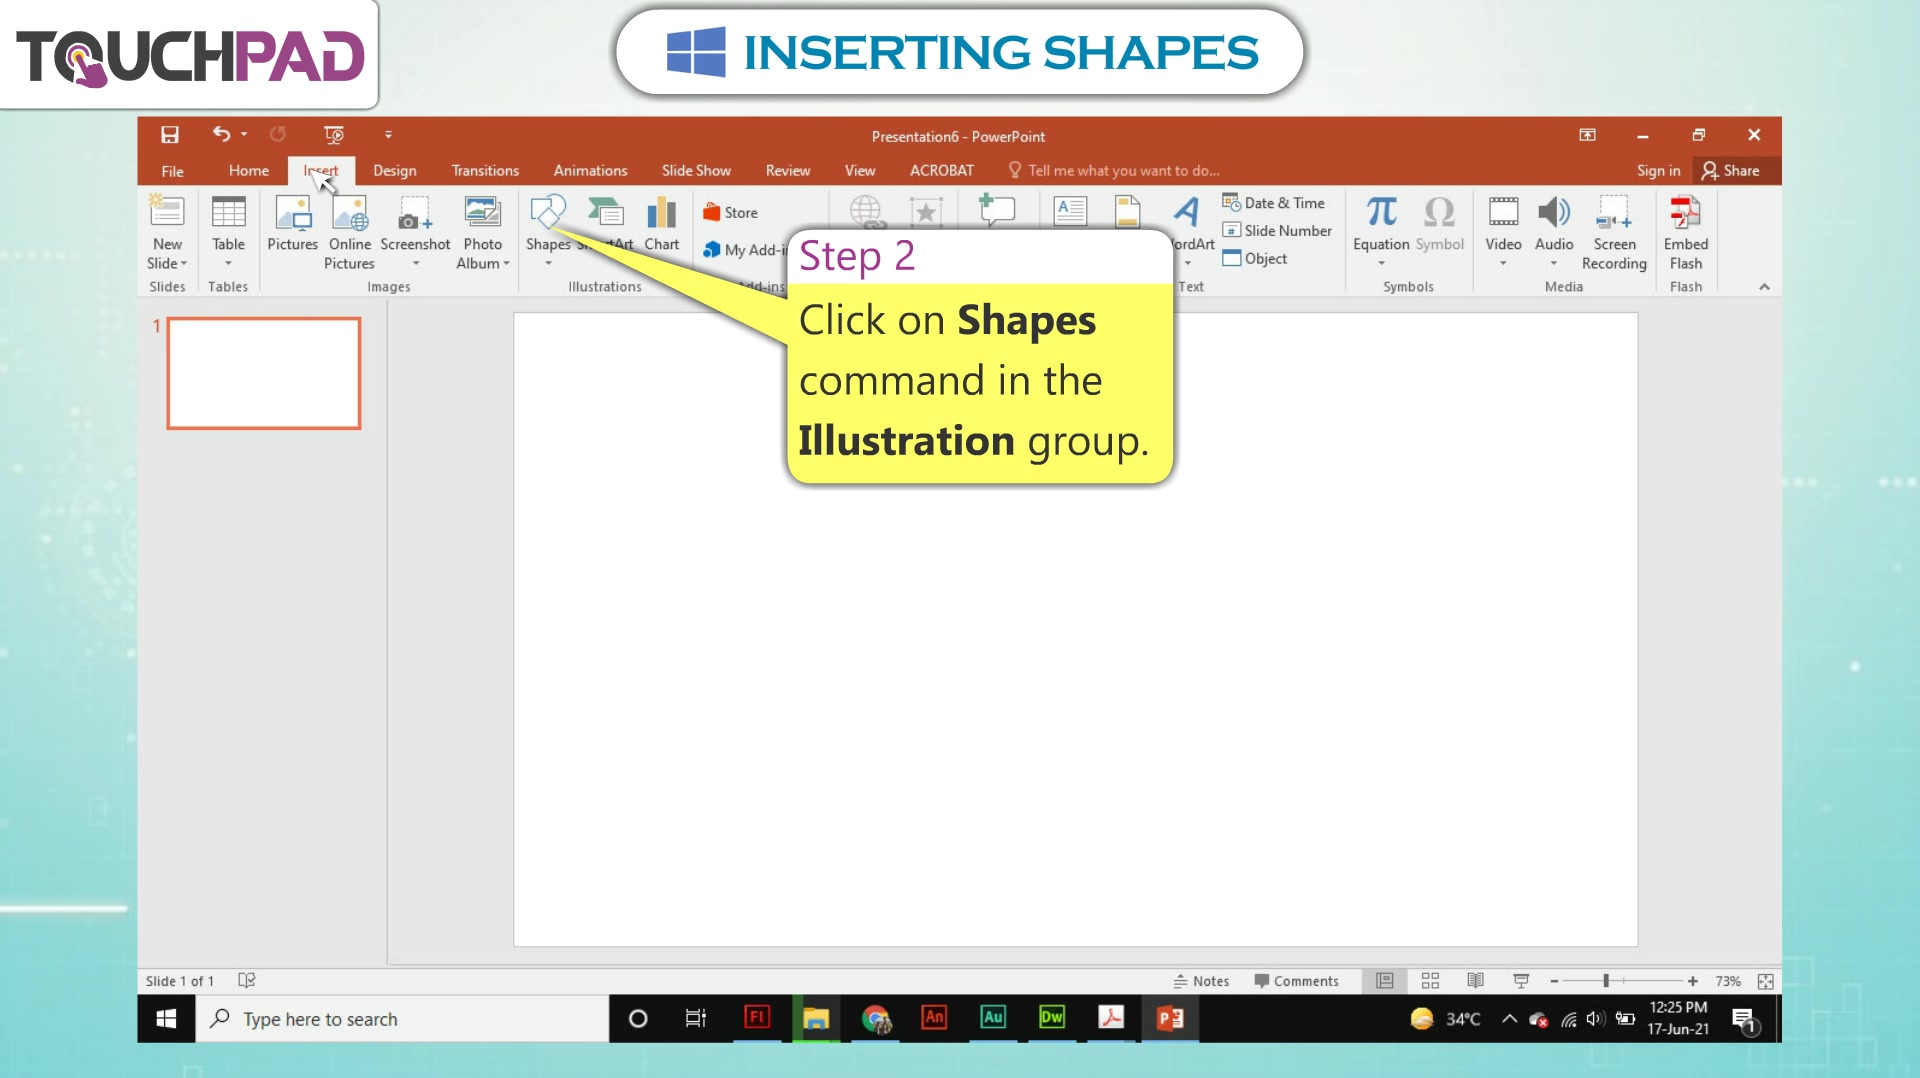The image size is (1920, 1078).
Task: Zoom in with plus button
Action: [x=1692, y=982]
